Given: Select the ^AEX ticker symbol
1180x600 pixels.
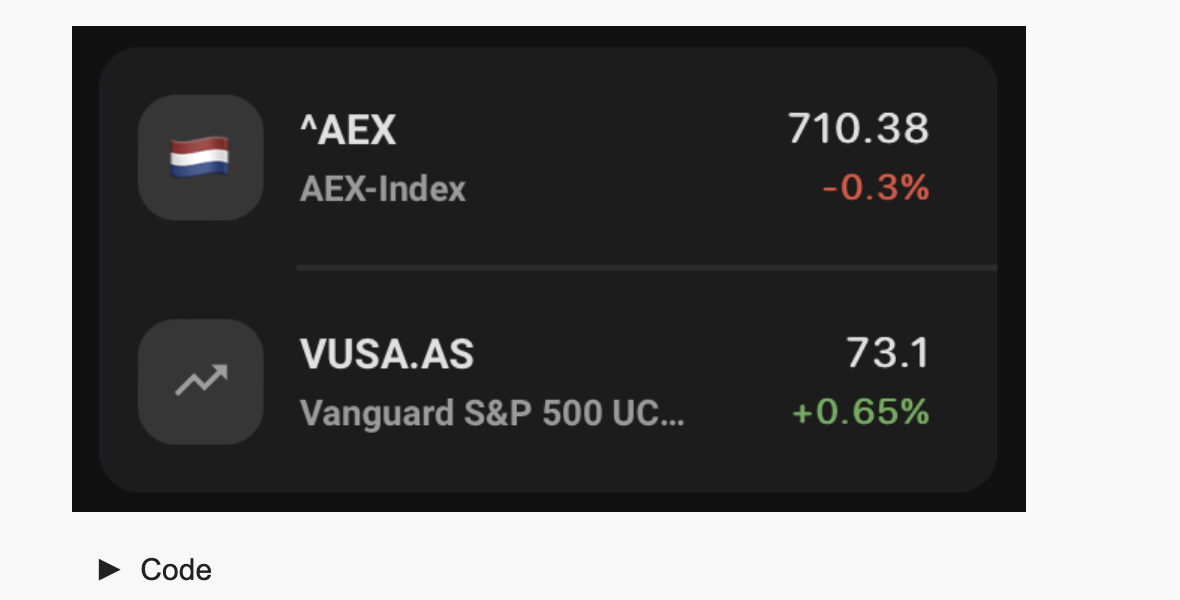Looking at the screenshot, I should coord(348,129).
